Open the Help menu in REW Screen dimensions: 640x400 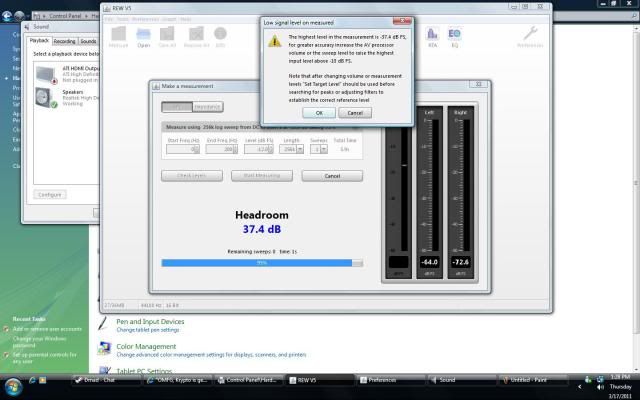pyautogui.click(x=186, y=19)
